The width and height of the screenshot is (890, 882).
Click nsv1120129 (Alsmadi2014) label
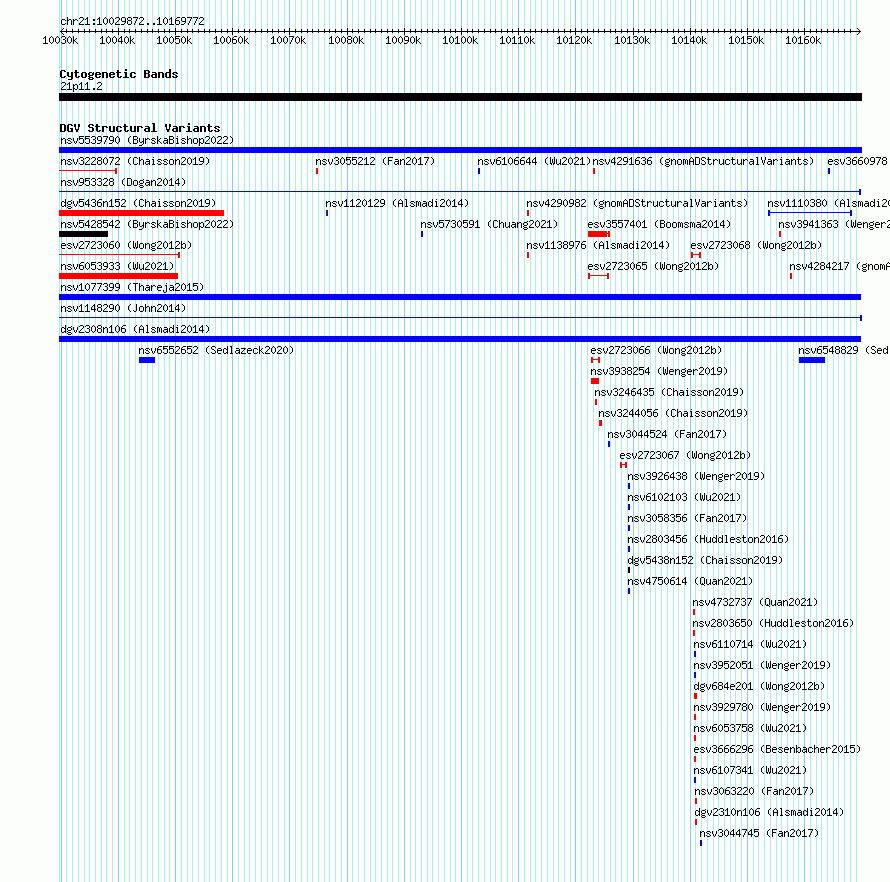click(397, 203)
